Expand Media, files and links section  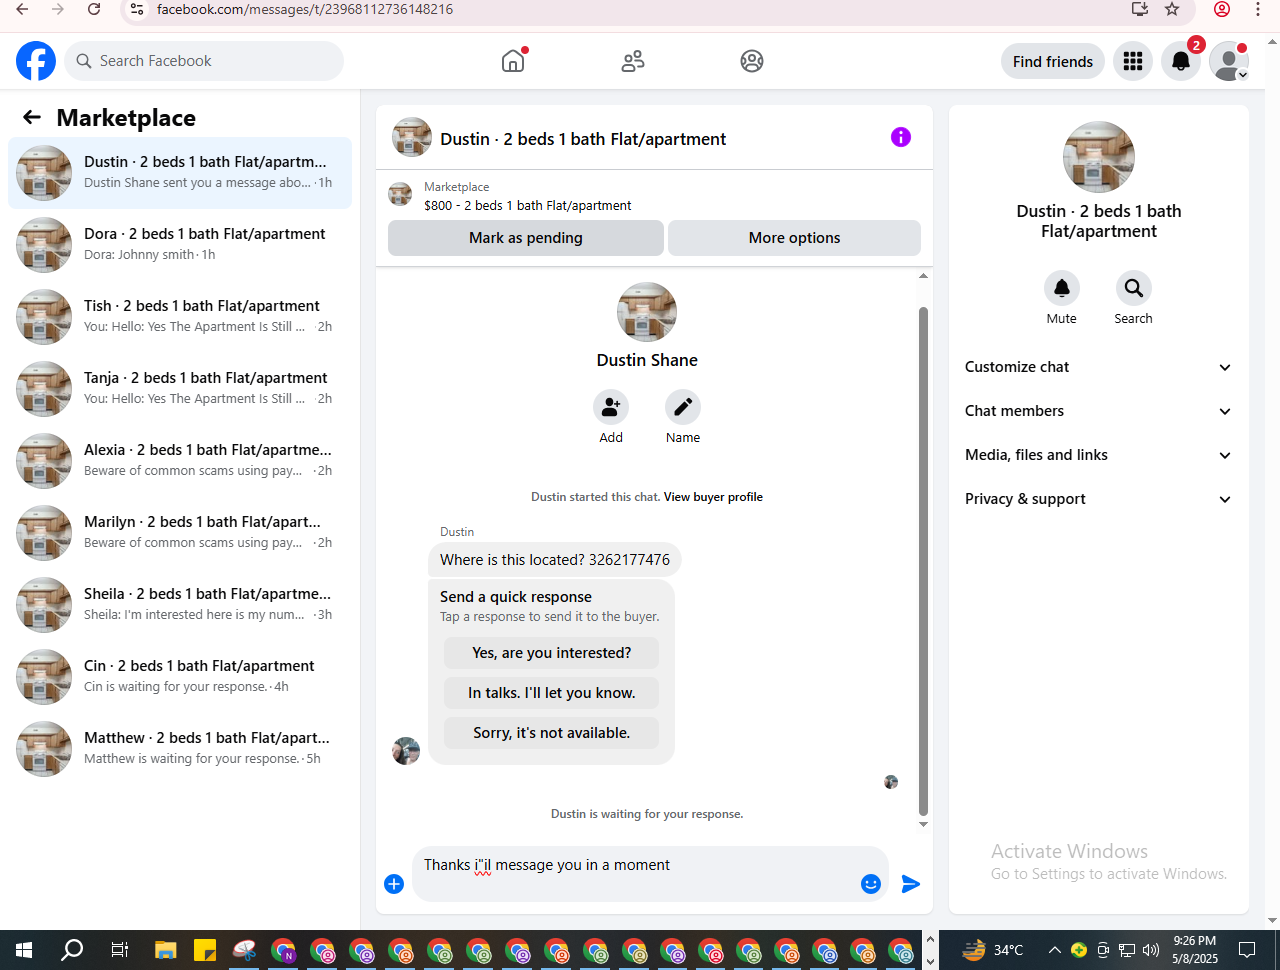pyautogui.click(x=1099, y=455)
